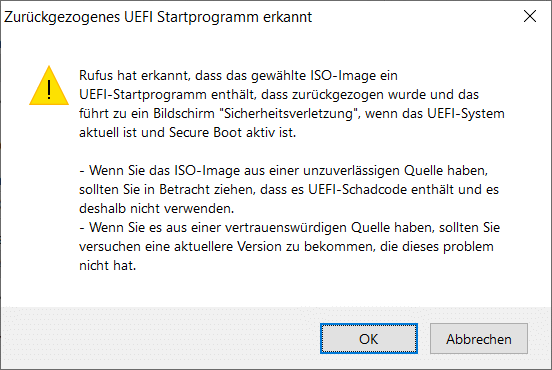Select the line starting "Rufus hat erkannt"

238,76
